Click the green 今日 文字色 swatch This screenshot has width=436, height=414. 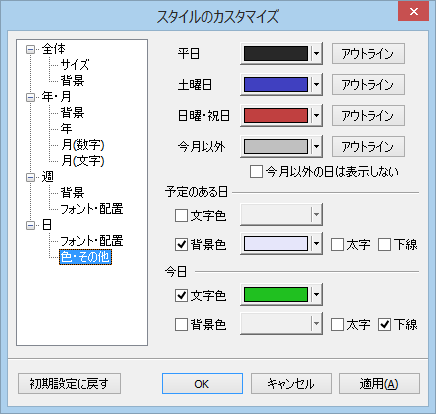[x=276, y=295]
